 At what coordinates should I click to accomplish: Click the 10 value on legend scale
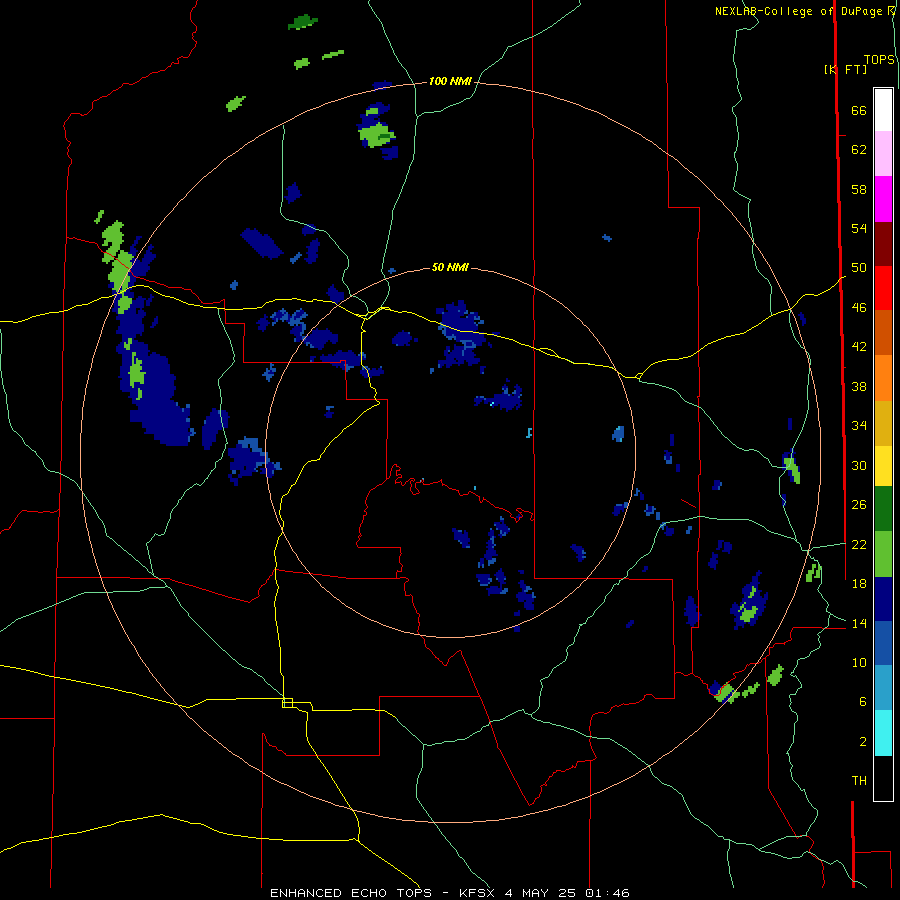click(859, 662)
